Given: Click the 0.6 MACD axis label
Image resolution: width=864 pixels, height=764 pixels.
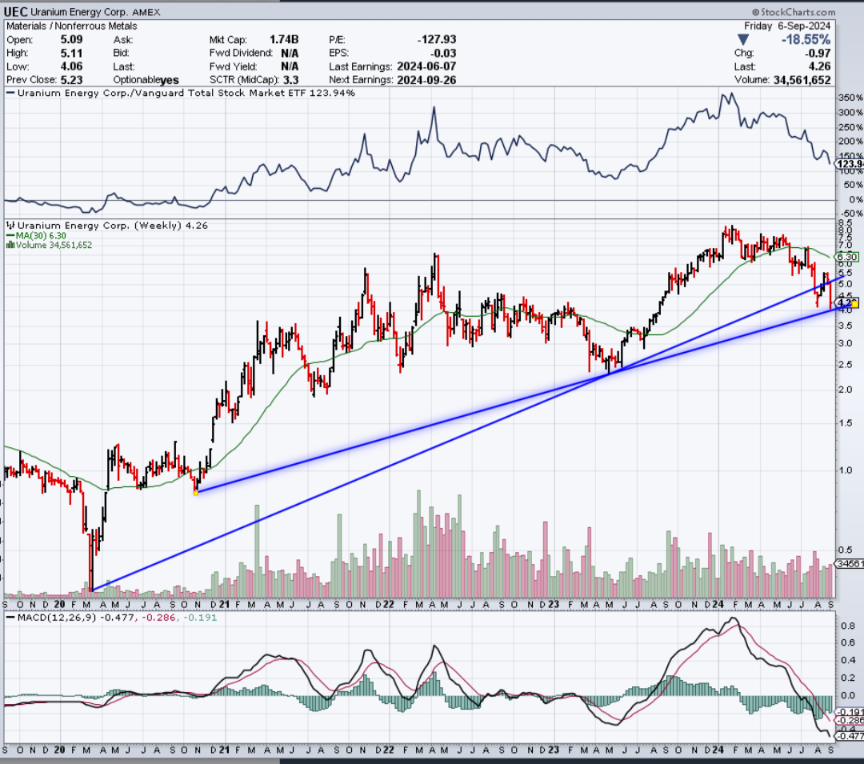Looking at the screenshot, I should pos(849,643).
